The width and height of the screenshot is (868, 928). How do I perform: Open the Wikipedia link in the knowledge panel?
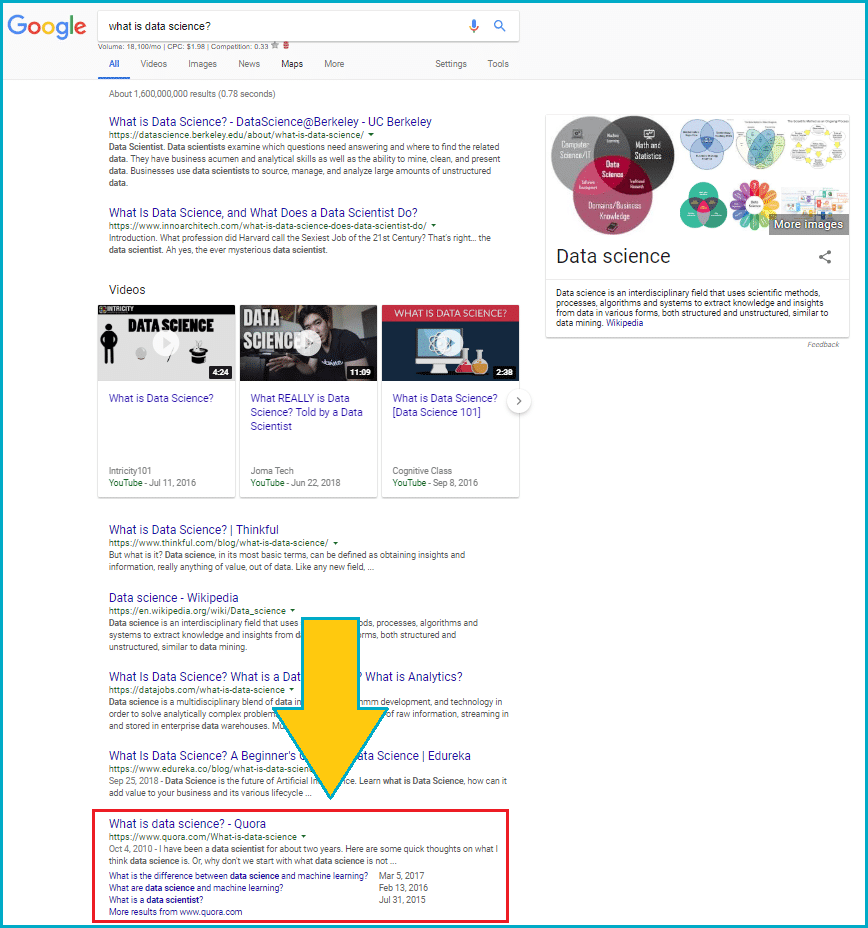tap(626, 322)
